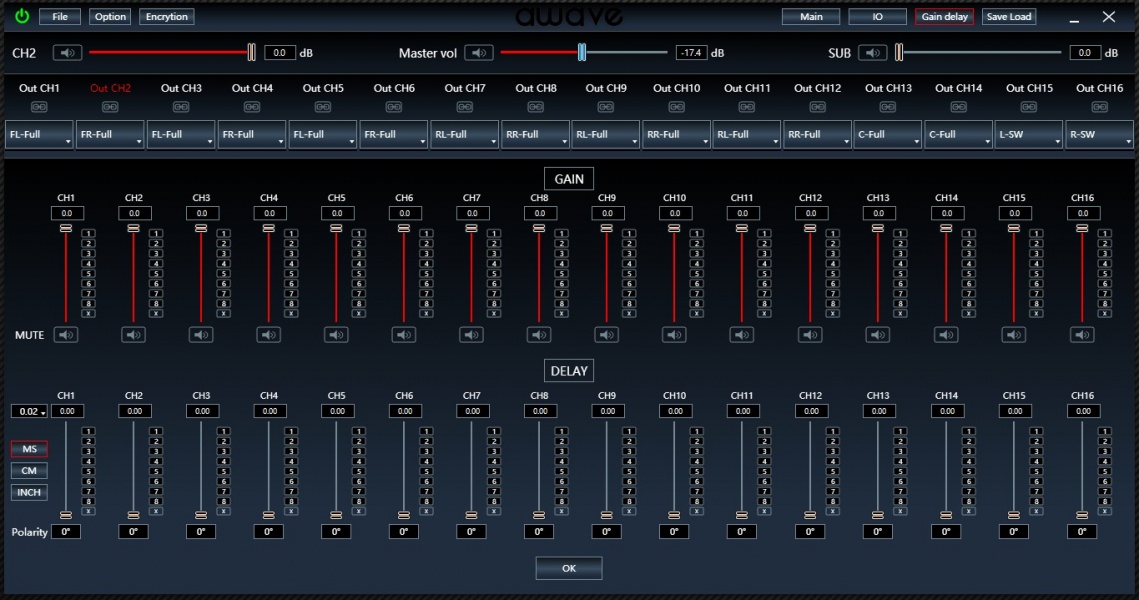Toggle CH8 polarity 0° box

click(x=539, y=532)
